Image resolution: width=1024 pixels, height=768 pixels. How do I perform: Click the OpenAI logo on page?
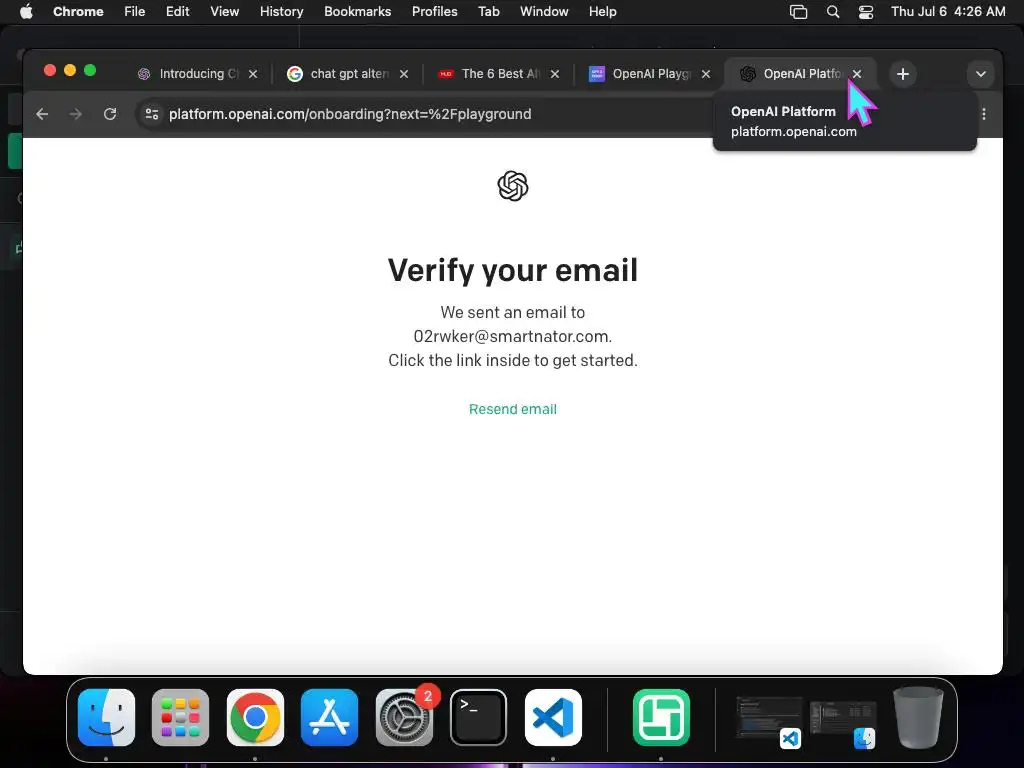513,186
